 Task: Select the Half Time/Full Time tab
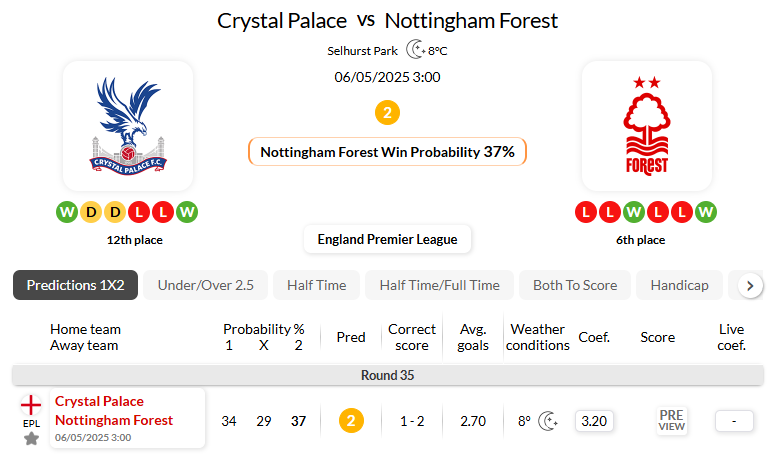point(439,285)
